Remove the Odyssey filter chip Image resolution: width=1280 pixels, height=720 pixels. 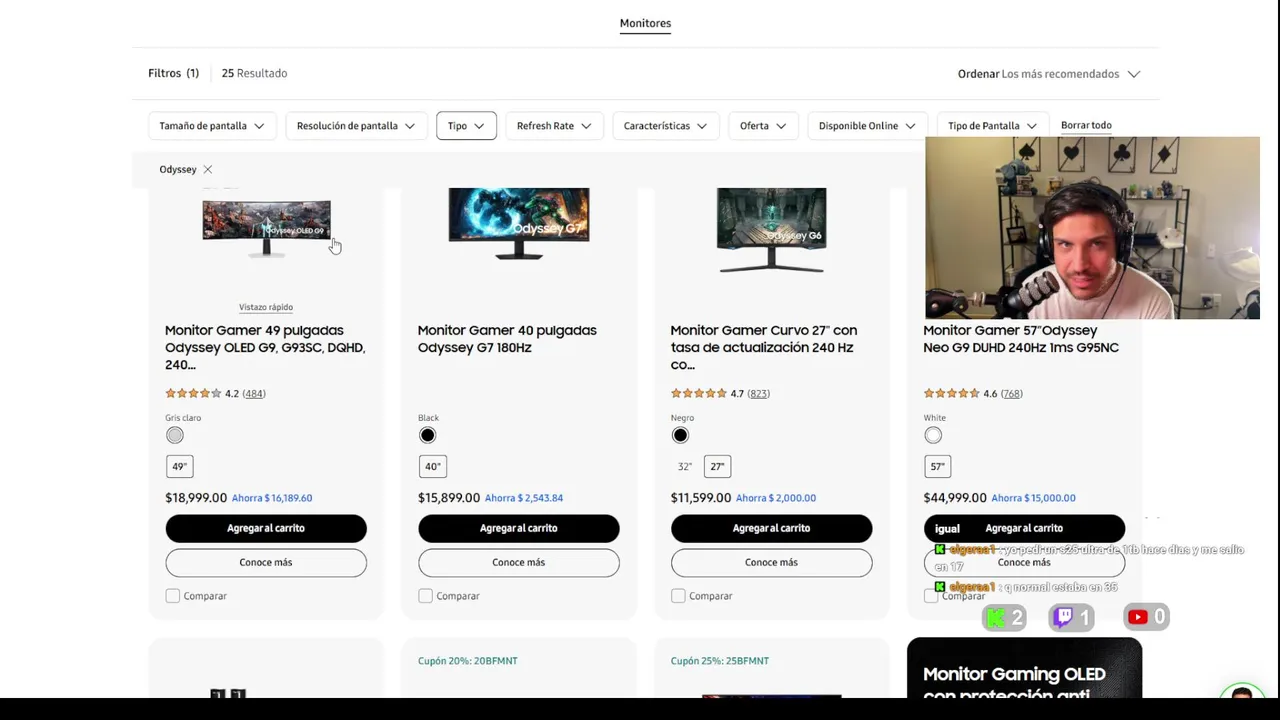click(x=207, y=169)
